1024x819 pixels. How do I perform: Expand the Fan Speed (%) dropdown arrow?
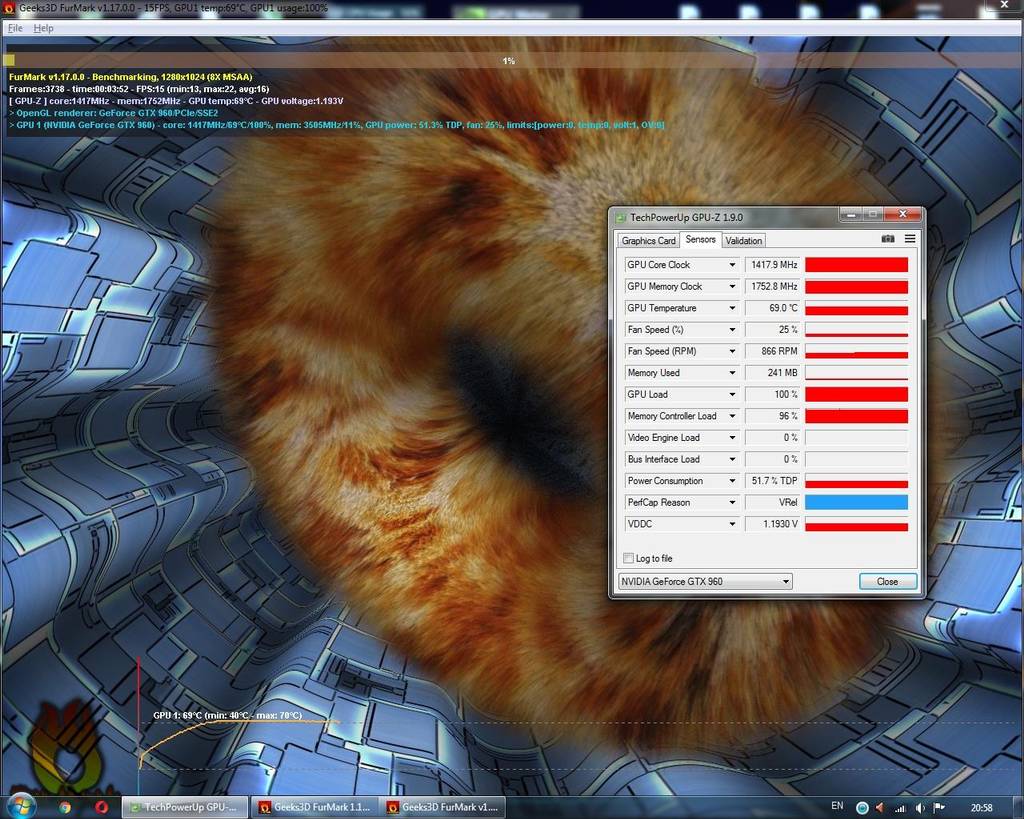(732, 329)
